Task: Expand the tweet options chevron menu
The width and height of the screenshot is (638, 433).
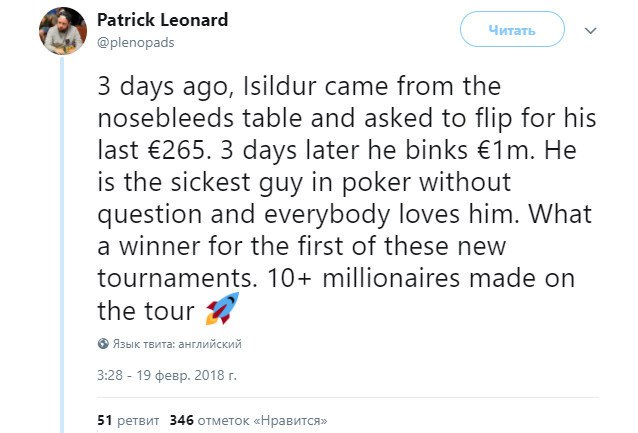Action: (x=590, y=31)
